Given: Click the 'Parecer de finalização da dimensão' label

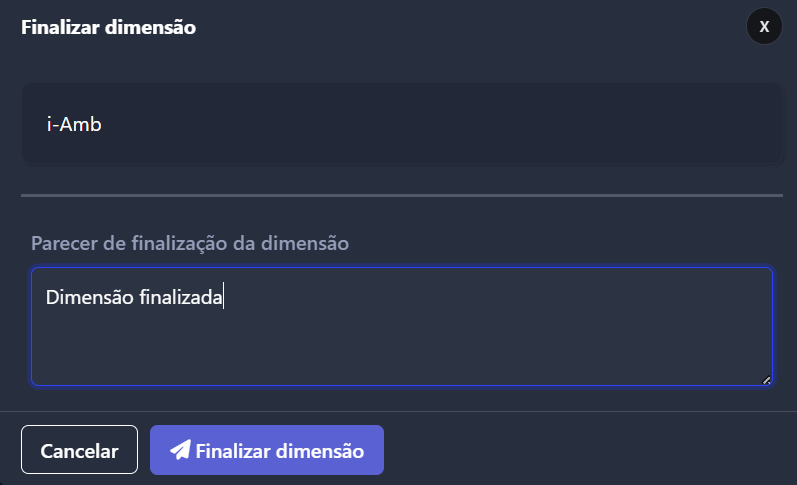Looking at the screenshot, I should pyautogui.click(x=190, y=243).
